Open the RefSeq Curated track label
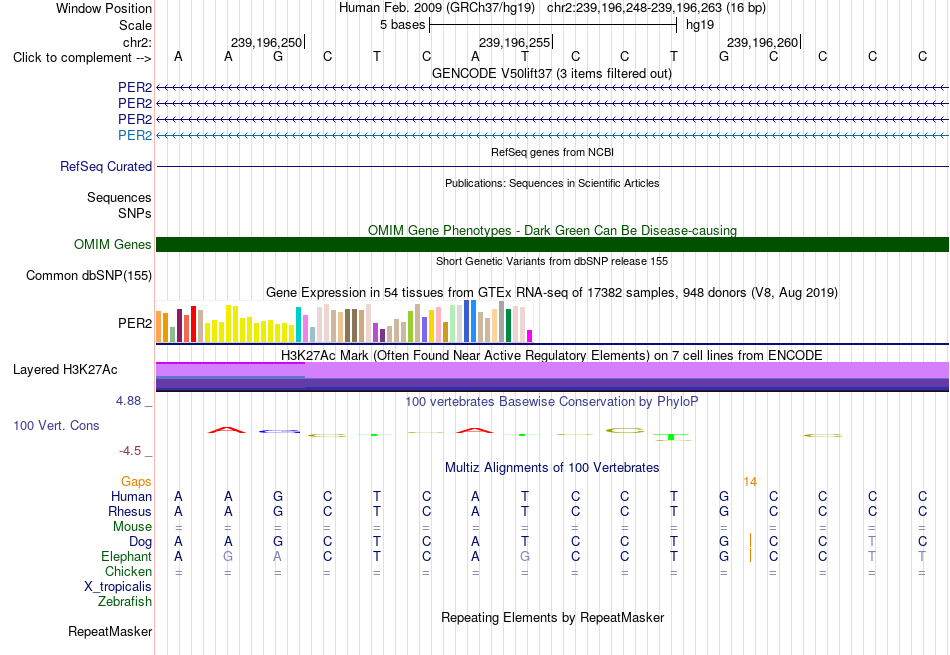This screenshot has height=655, width=950. click(x=106, y=166)
